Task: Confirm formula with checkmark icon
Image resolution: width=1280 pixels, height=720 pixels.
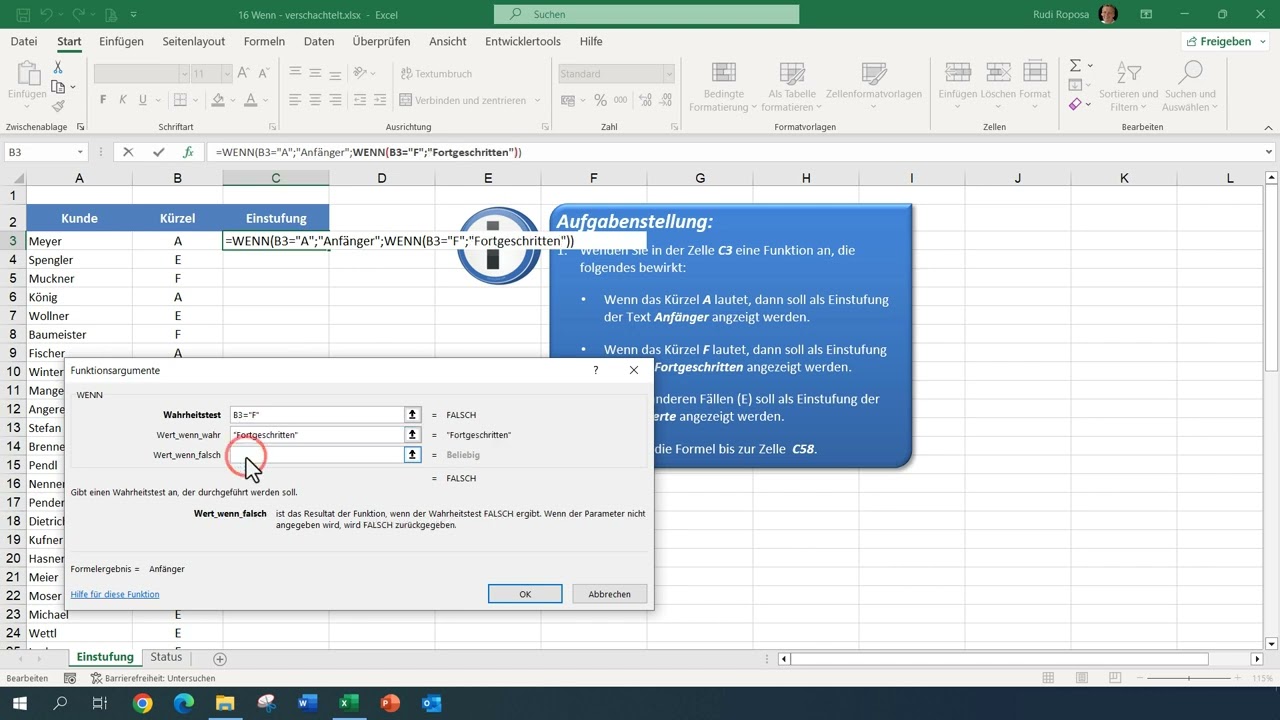Action: point(158,152)
